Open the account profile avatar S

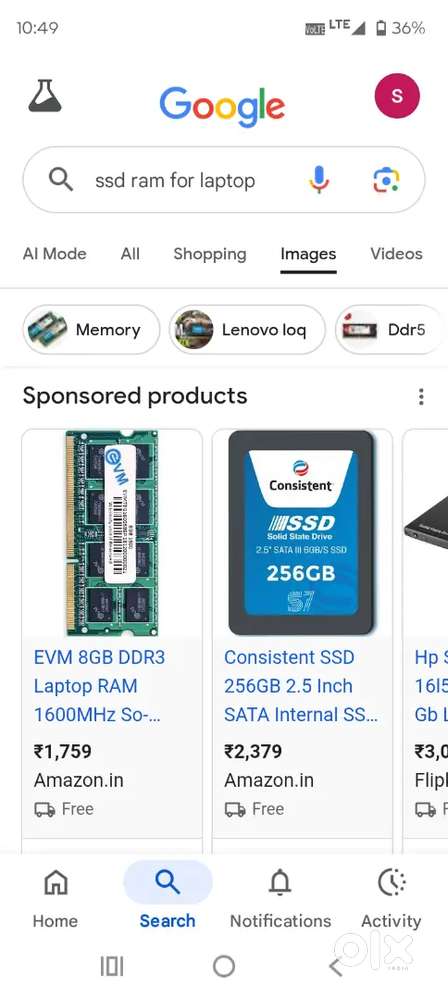[397, 96]
